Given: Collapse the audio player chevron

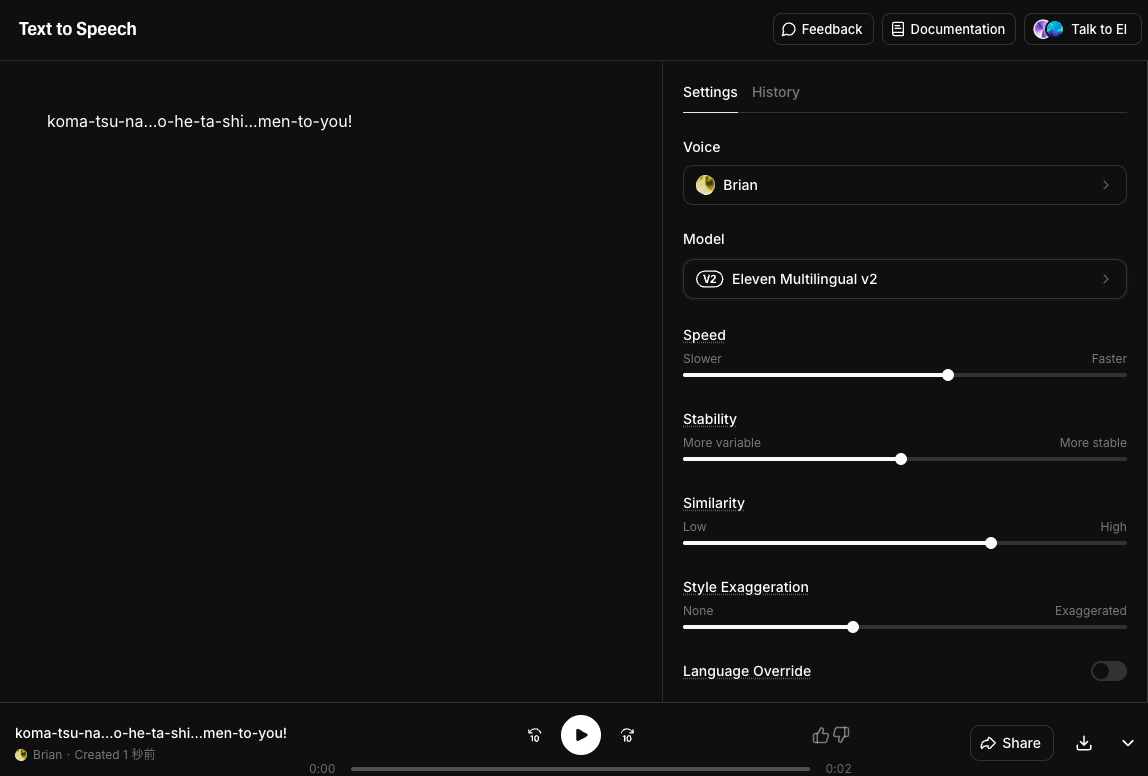Looking at the screenshot, I should 1128,743.
